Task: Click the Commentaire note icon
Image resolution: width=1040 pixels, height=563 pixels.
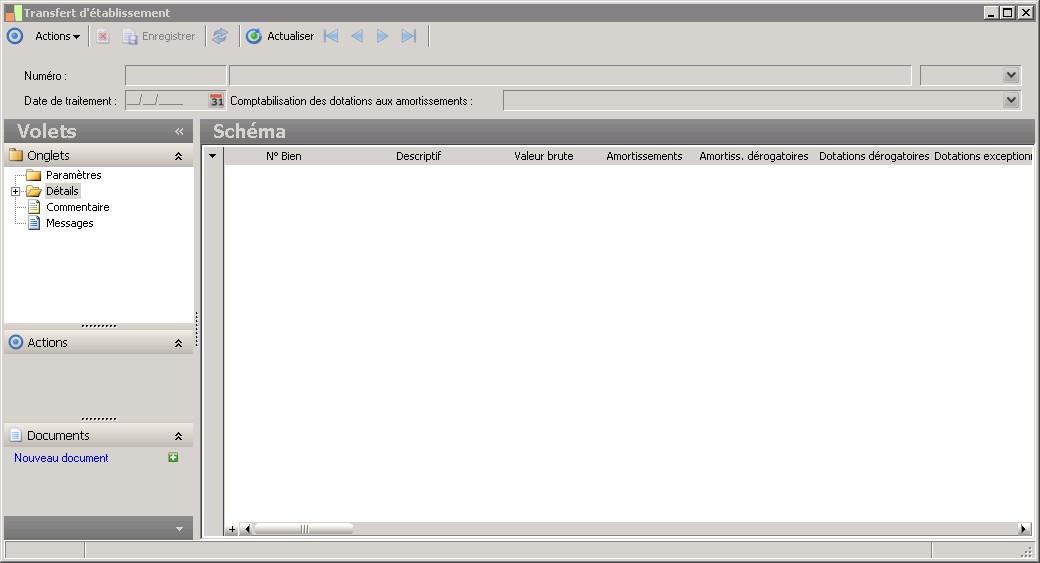Action: [34, 207]
